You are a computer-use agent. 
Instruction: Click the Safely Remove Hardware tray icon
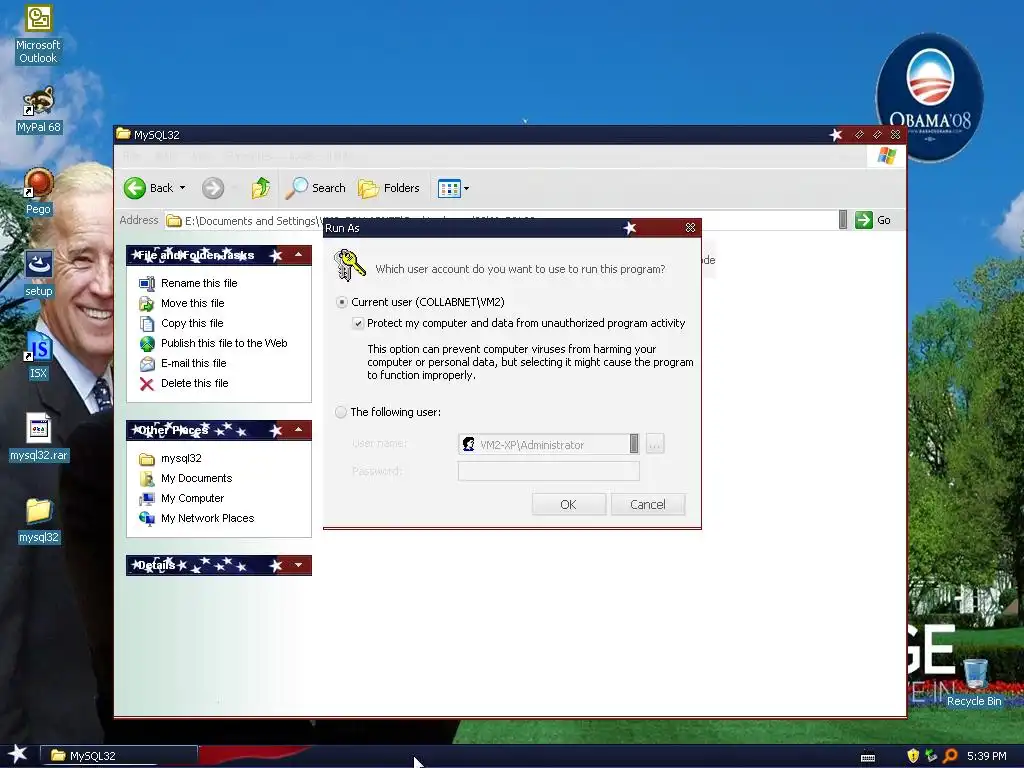point(931,756)
